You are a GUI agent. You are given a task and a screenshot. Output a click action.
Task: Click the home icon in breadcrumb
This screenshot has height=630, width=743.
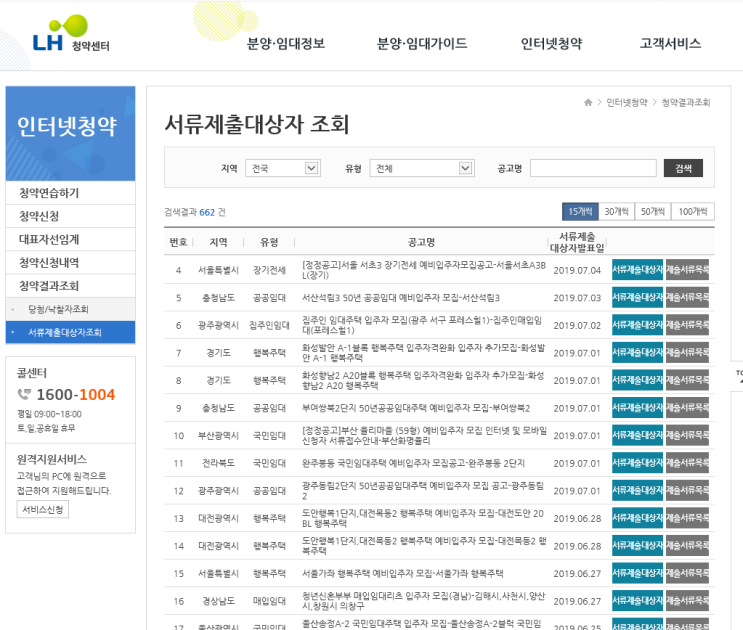588,102
